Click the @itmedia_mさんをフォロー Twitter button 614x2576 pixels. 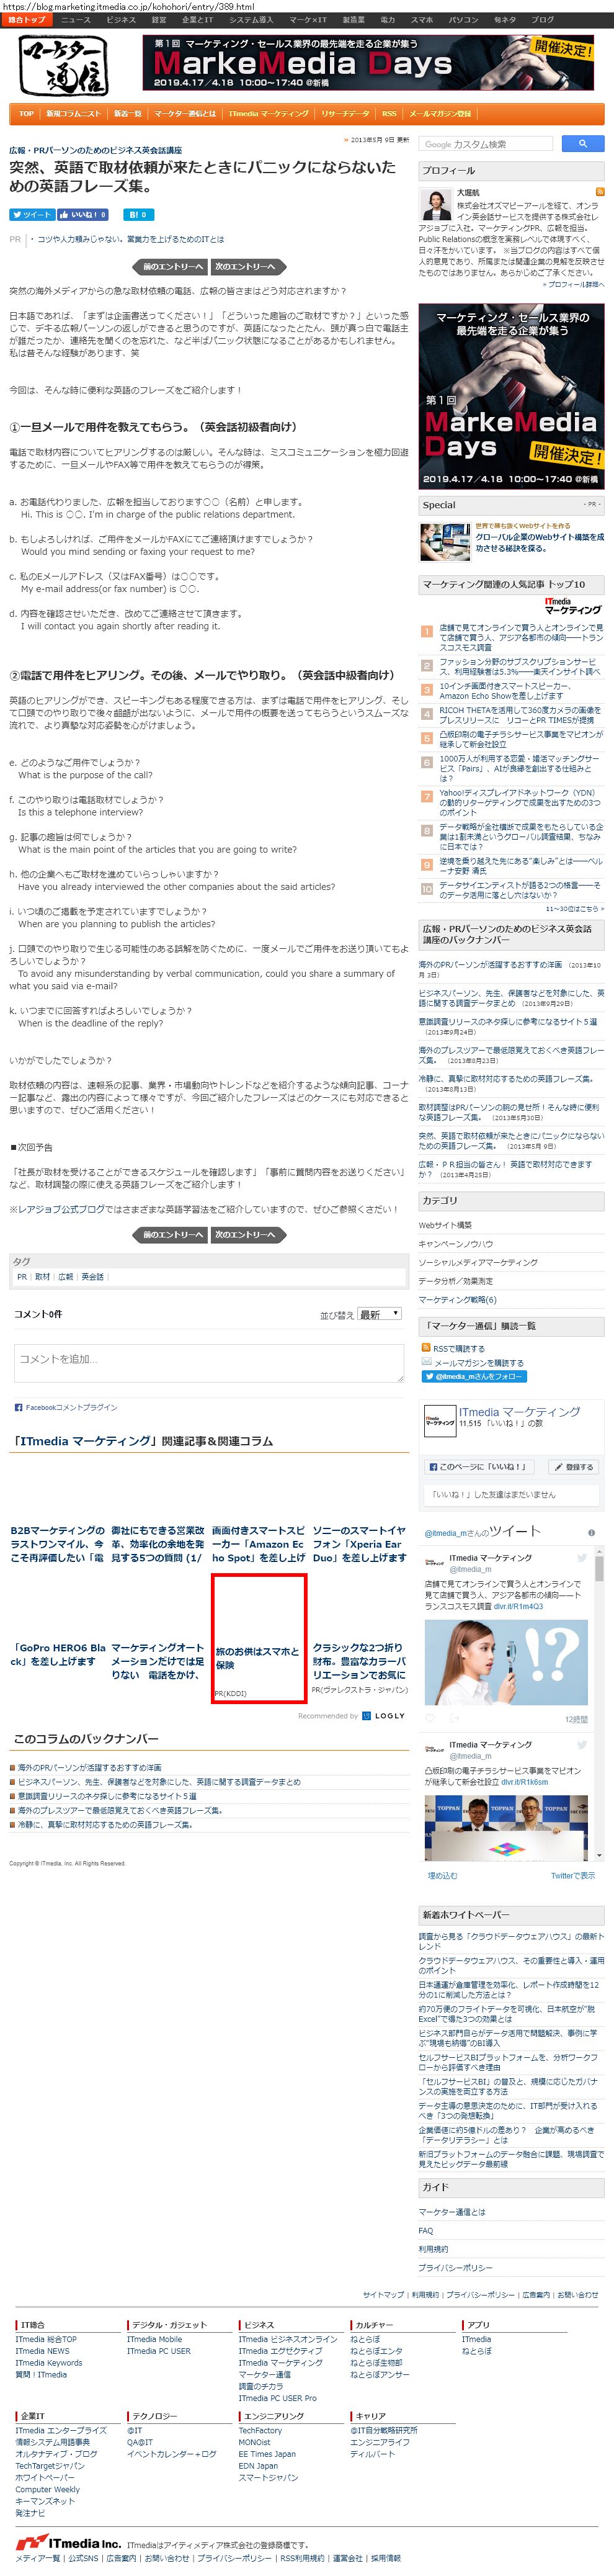pos(474,1376)
